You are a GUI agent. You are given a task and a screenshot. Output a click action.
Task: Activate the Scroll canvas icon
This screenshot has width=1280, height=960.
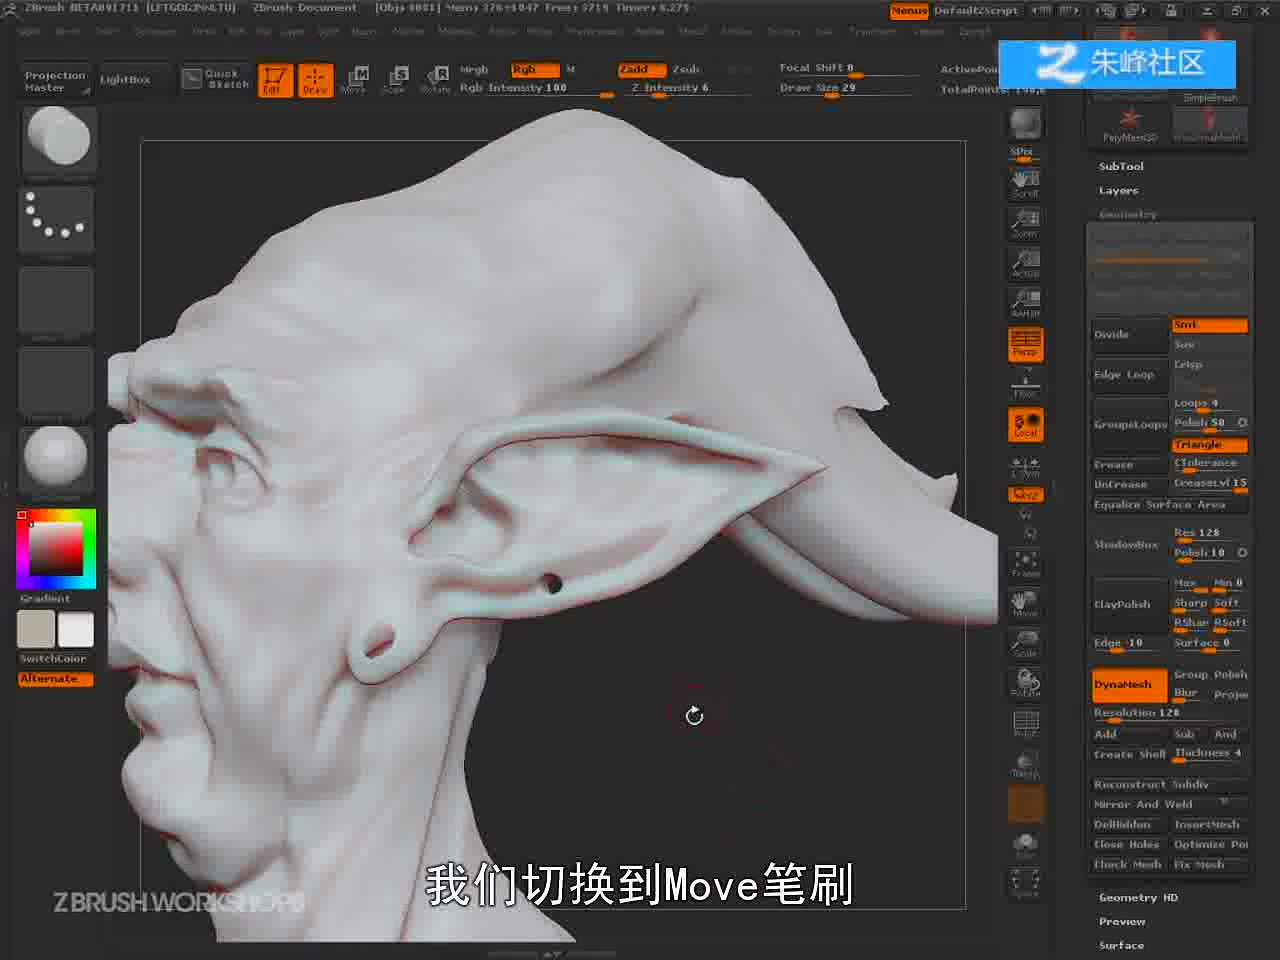(1025, 183)
